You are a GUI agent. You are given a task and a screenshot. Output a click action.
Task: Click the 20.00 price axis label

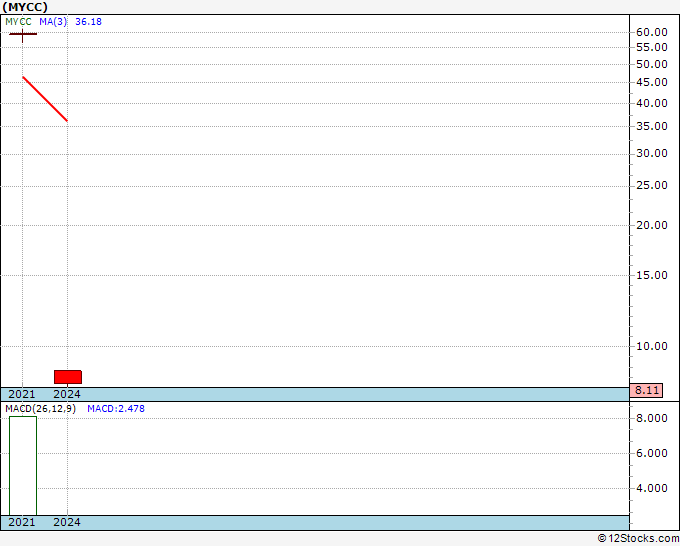point(651,225)
